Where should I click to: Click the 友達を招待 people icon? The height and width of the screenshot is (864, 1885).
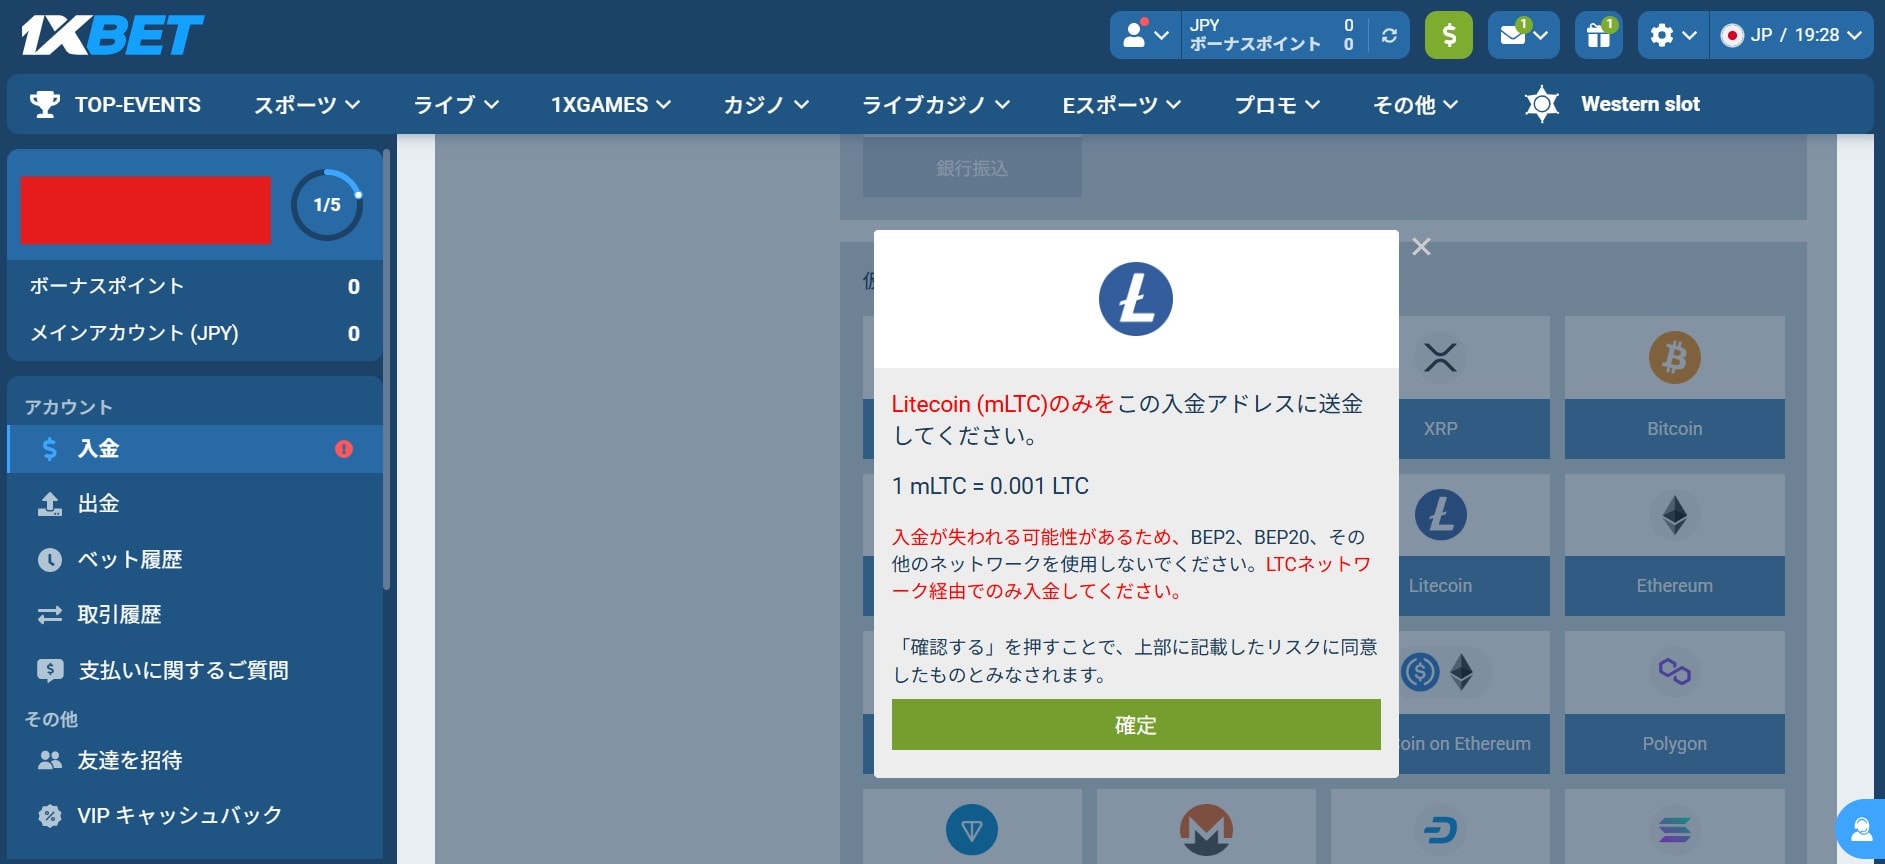49,761
